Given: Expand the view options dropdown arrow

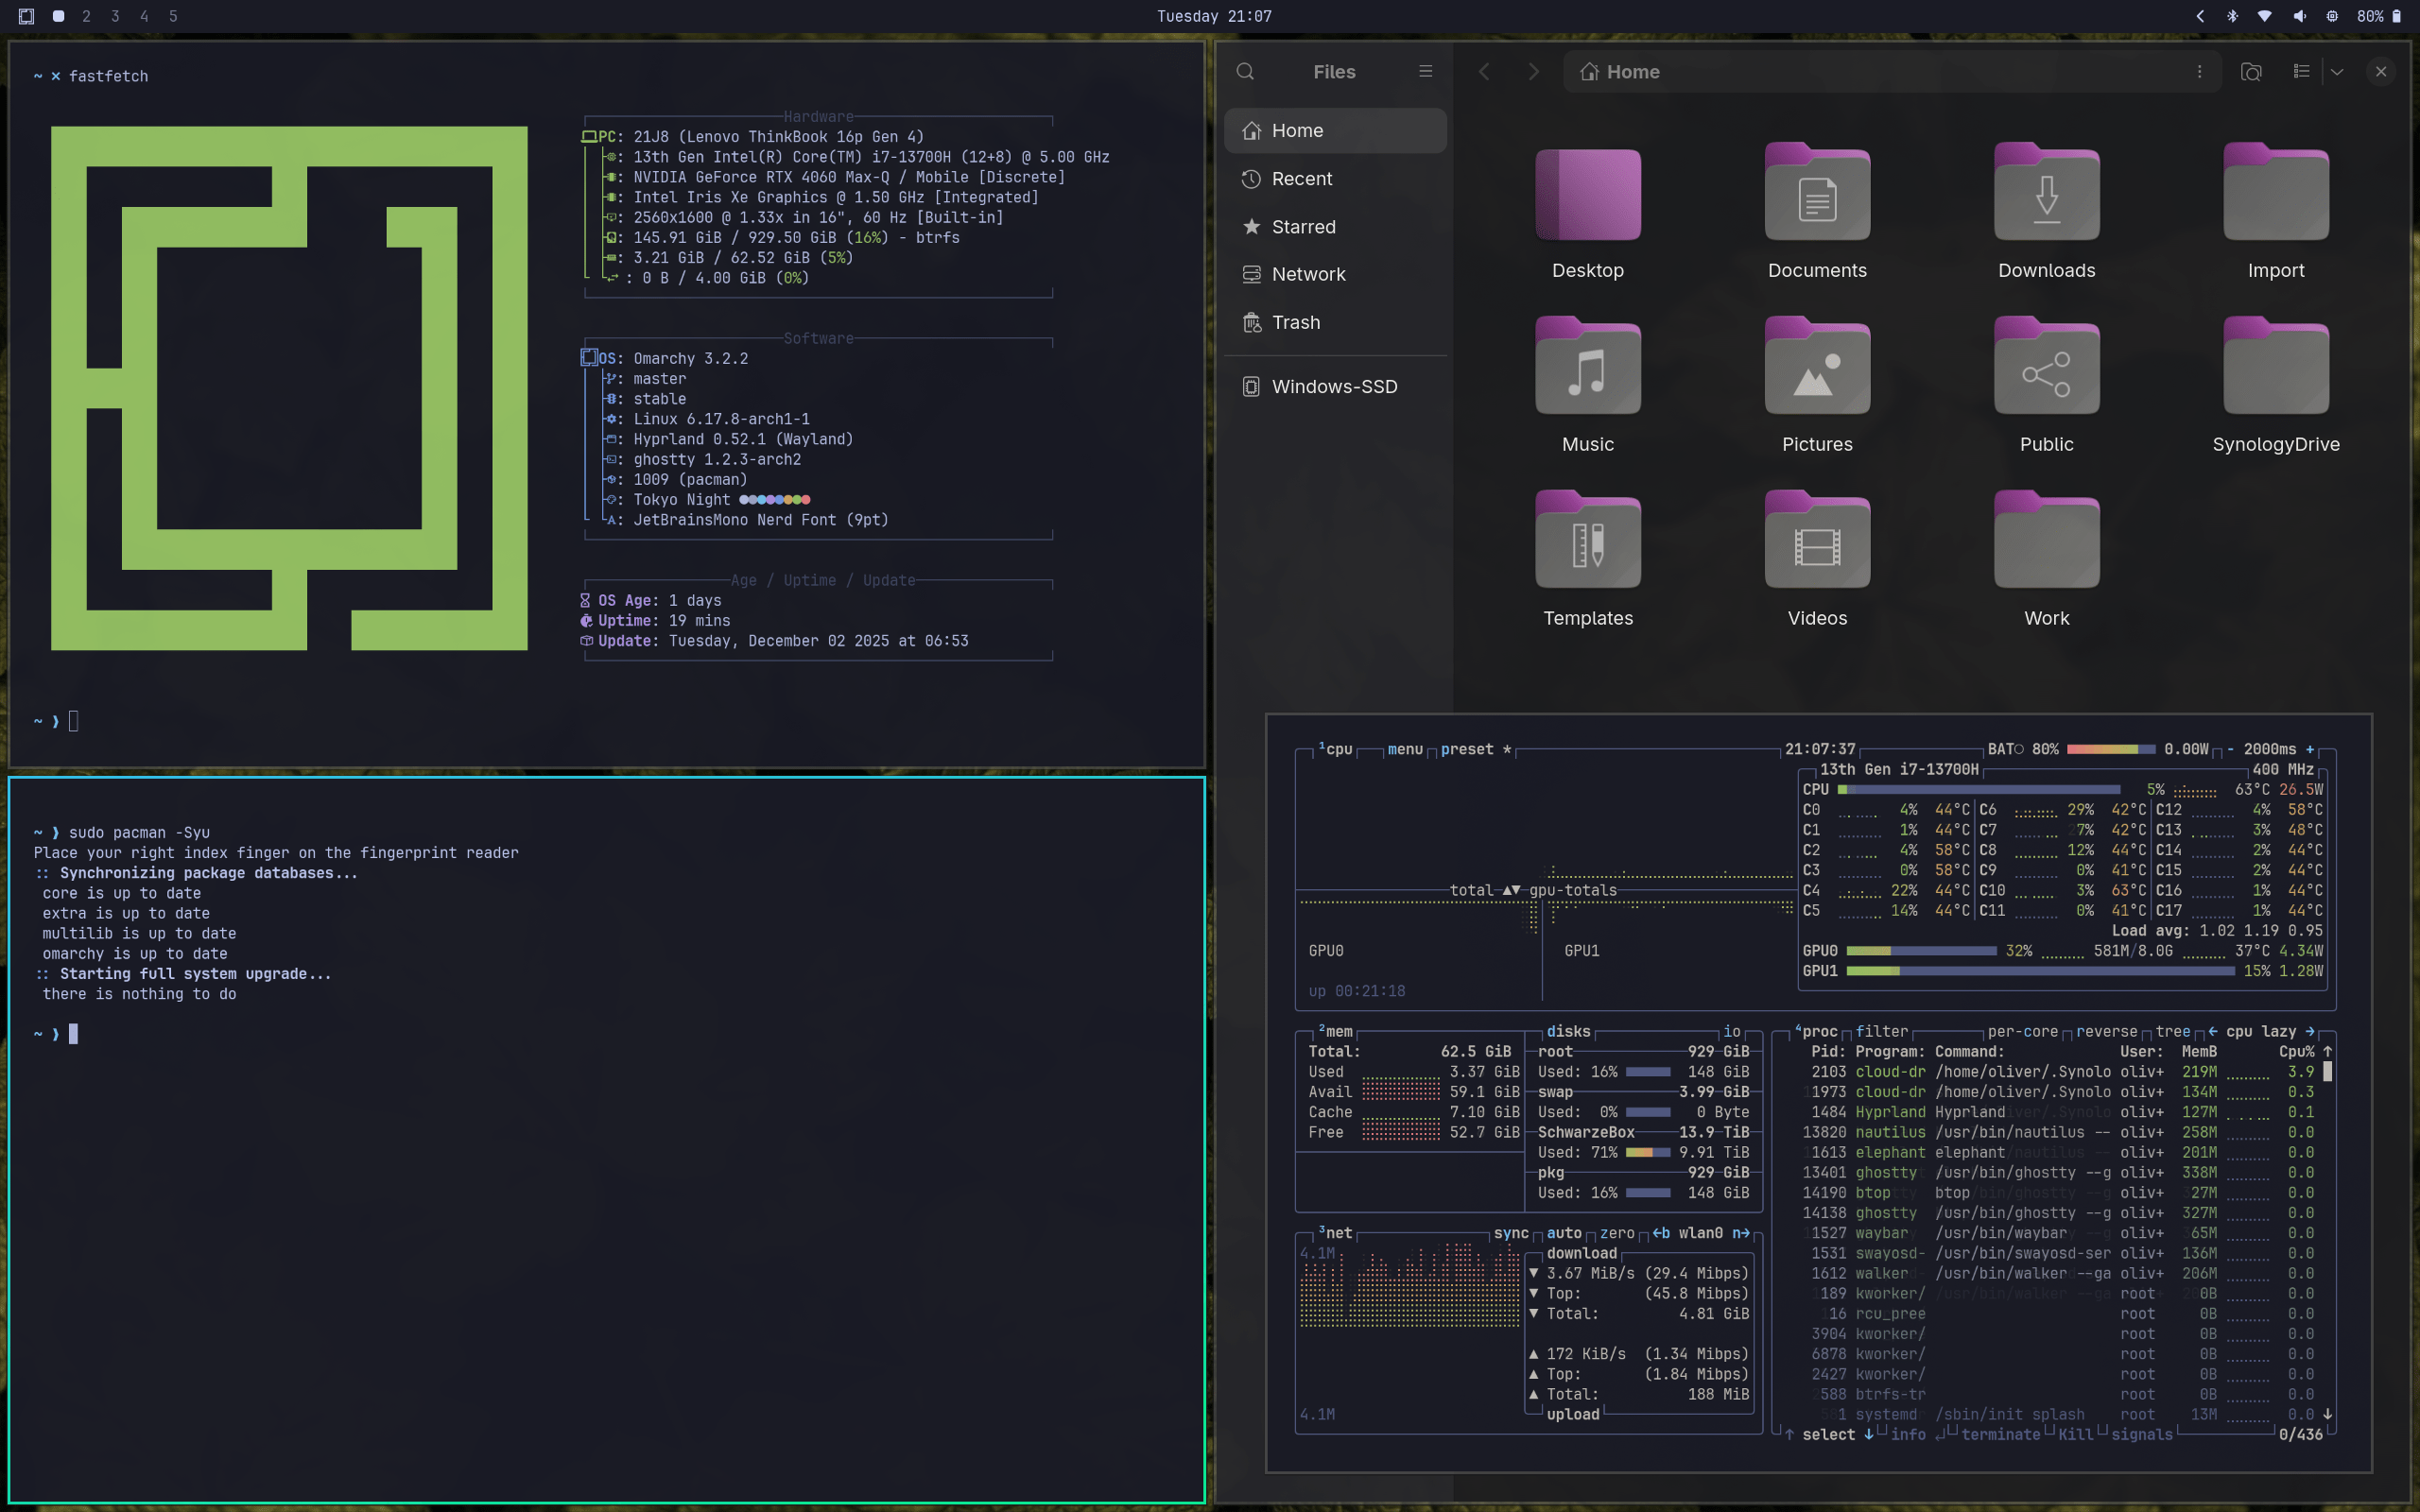Looking at the screenshot, I should tap(2337, 71).
